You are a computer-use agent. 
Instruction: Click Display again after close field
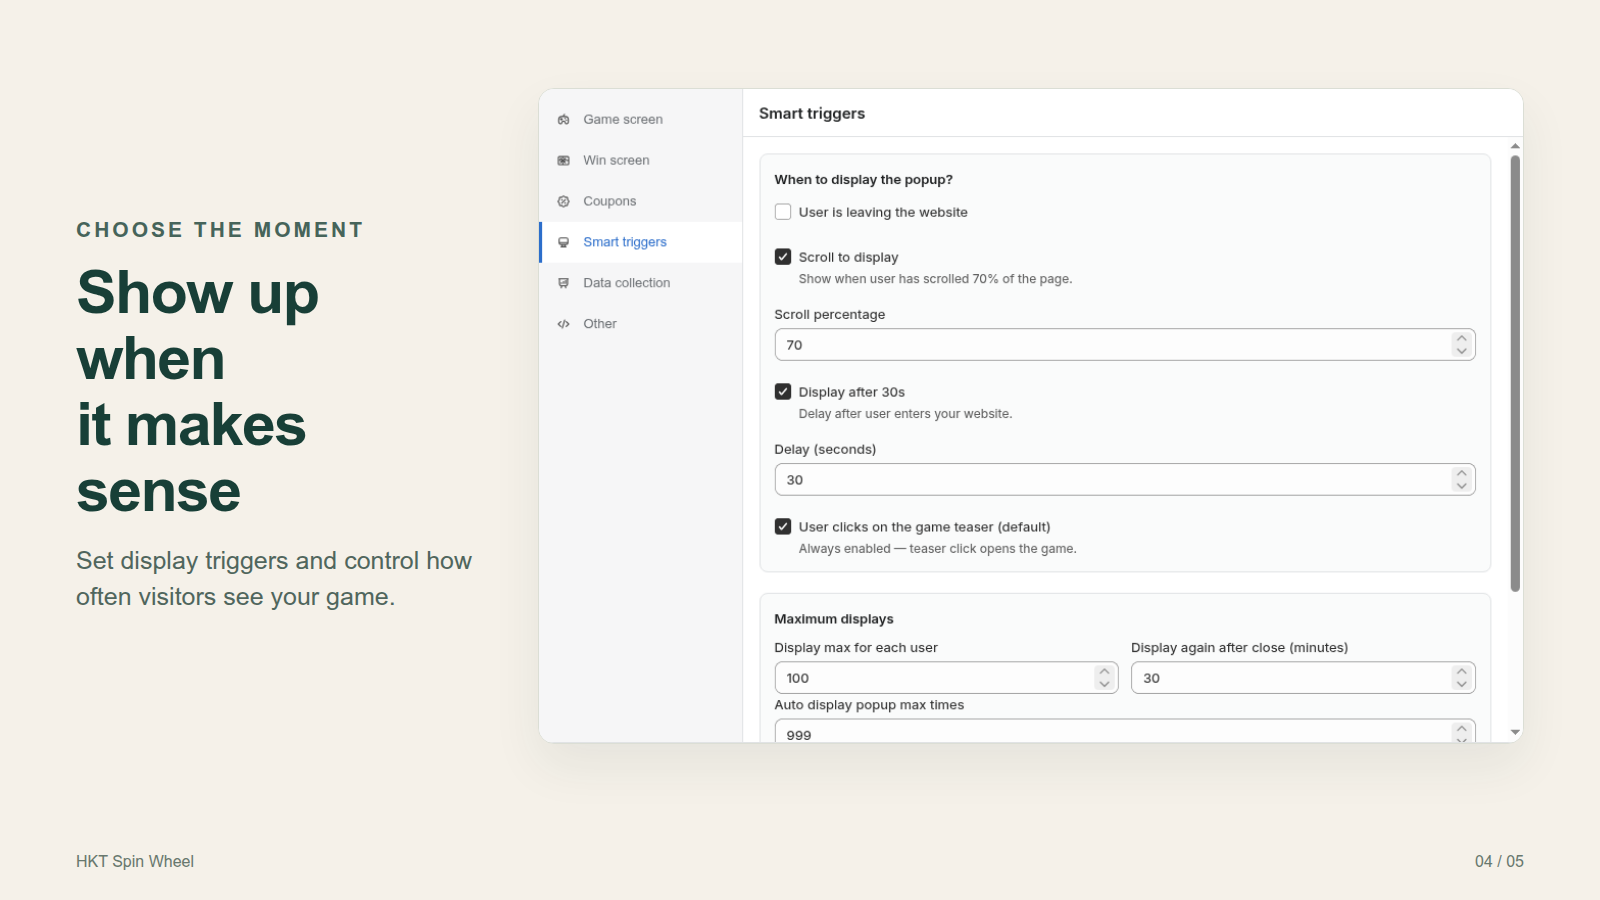[x=1303, y=678]
